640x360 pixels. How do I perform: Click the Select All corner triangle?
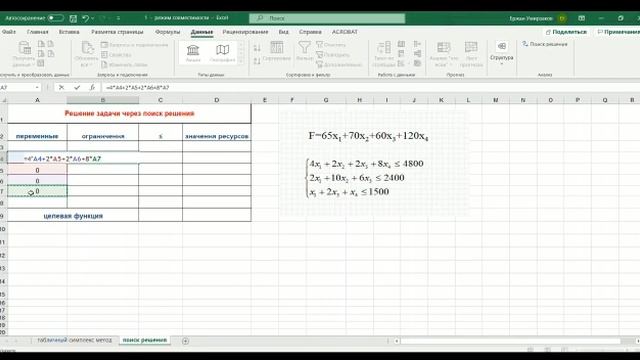point(4,100)
